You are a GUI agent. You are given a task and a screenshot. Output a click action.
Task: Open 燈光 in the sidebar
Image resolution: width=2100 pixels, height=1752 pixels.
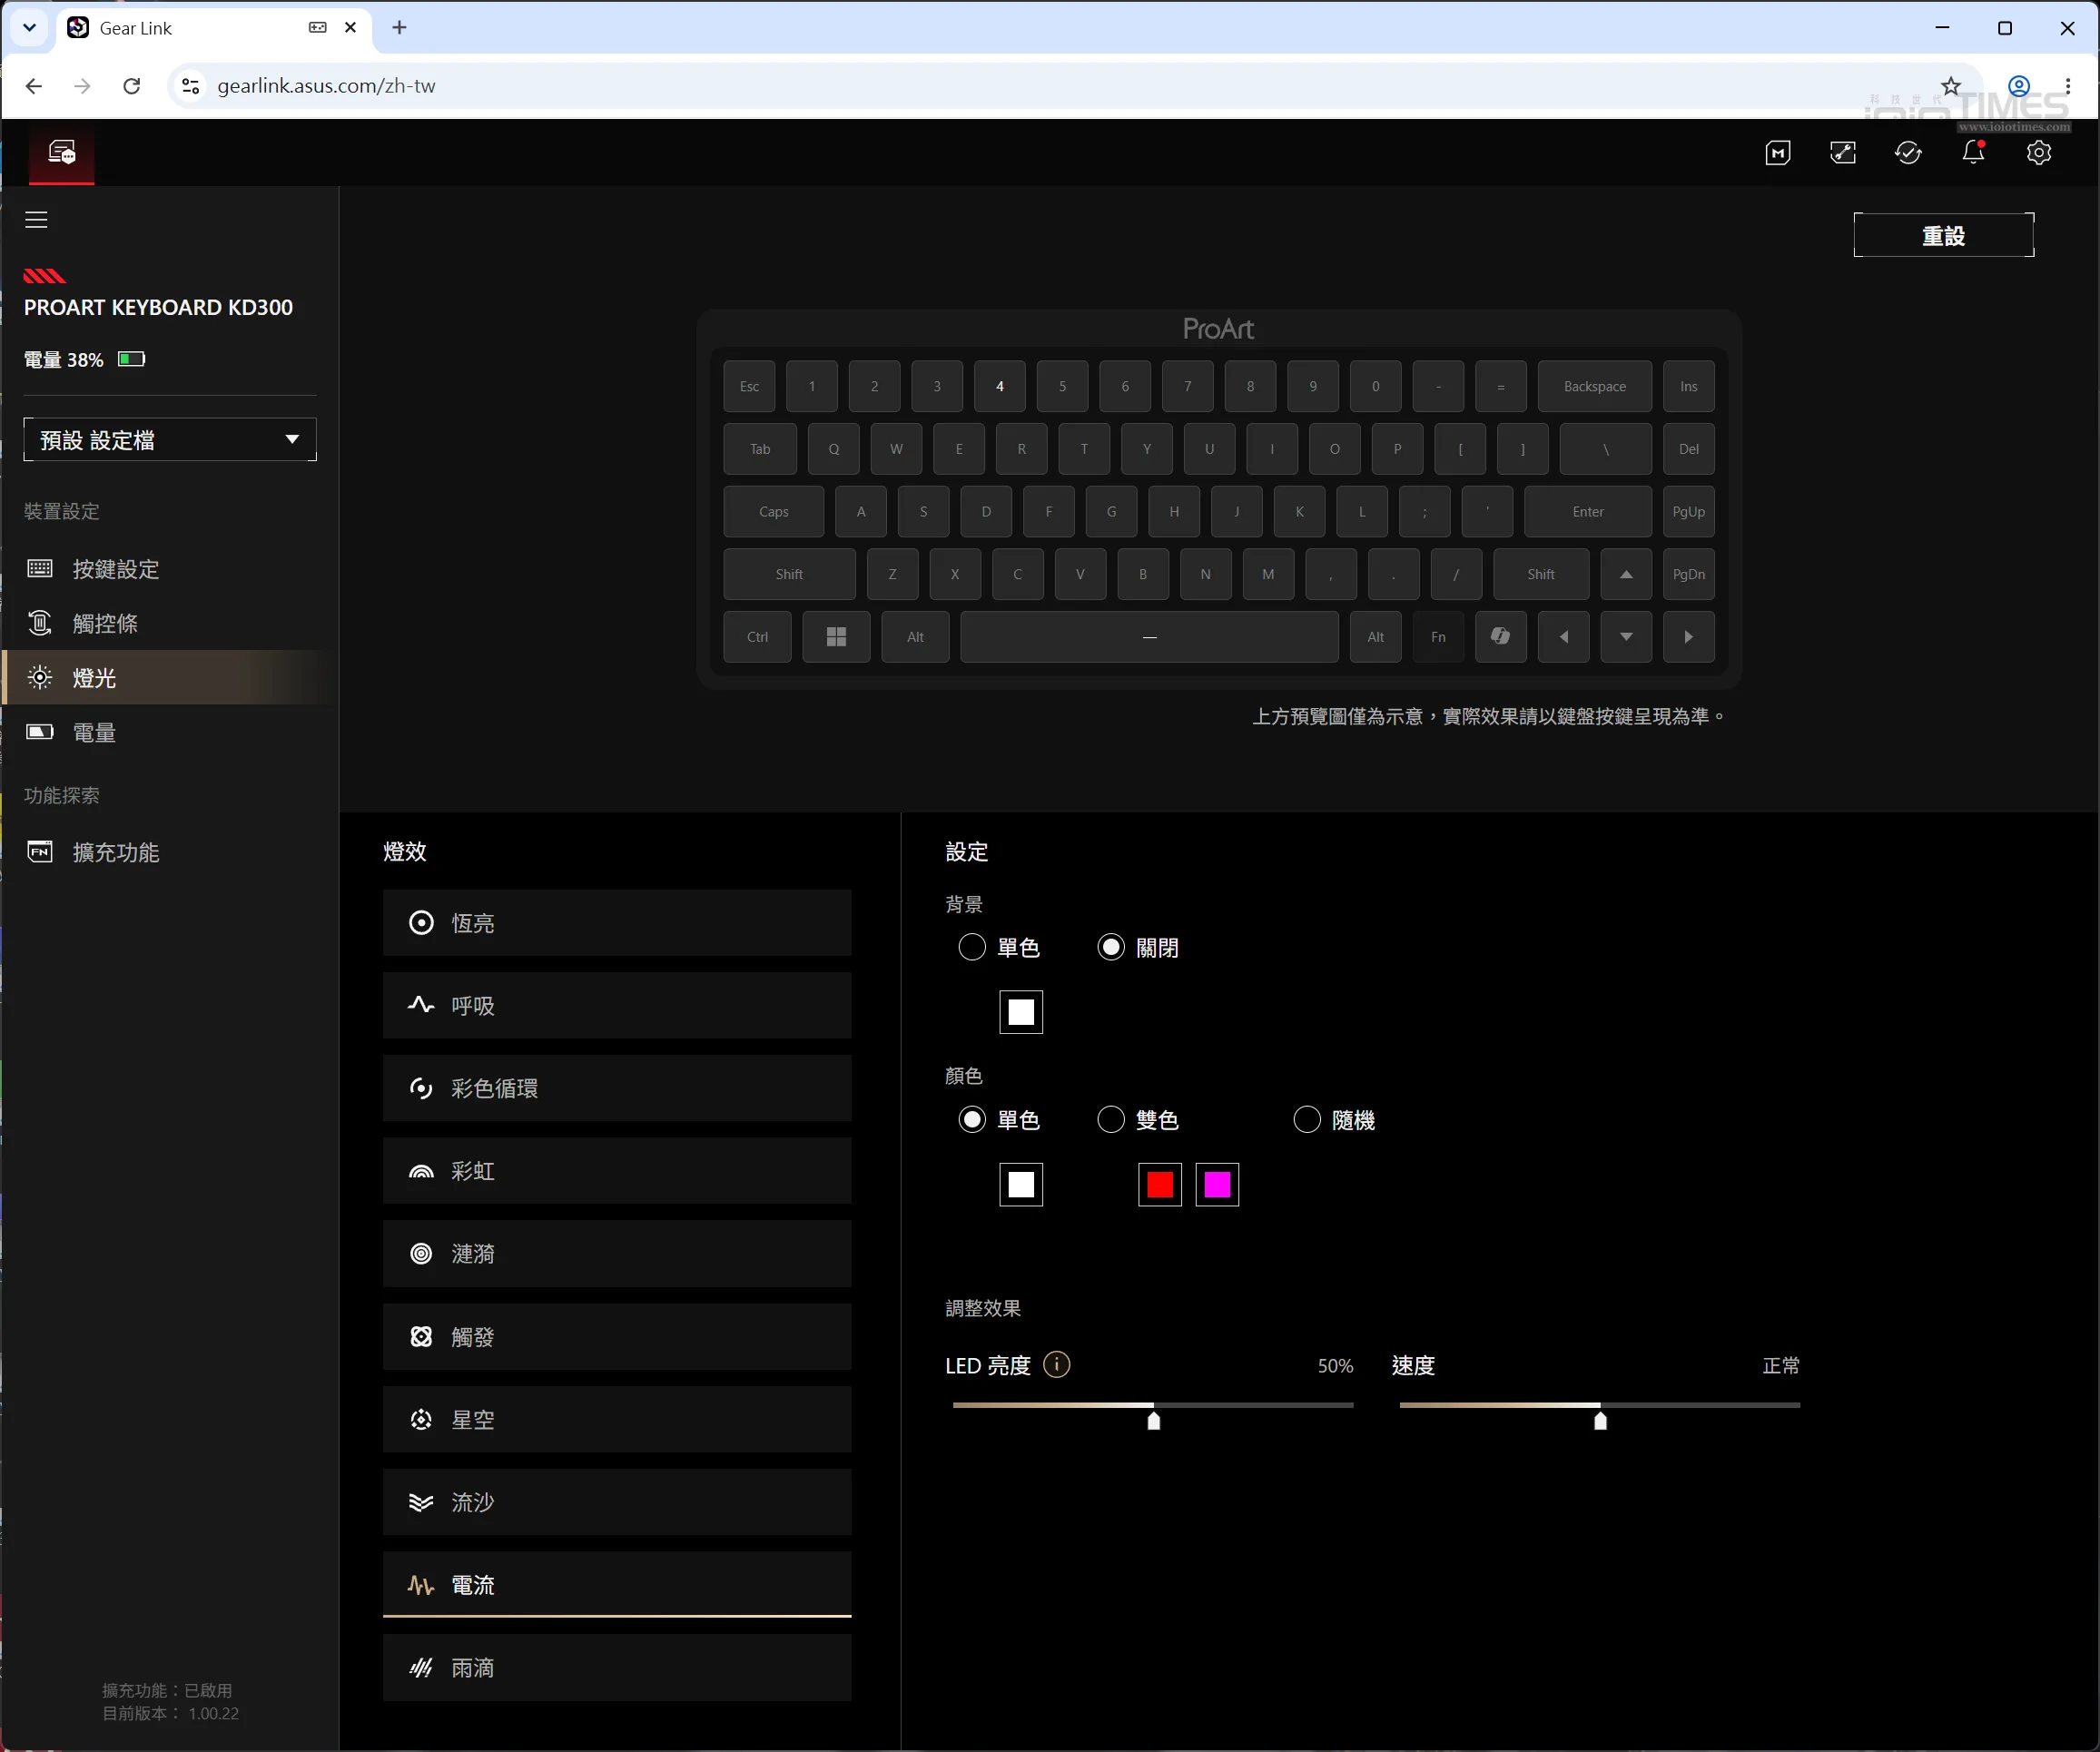[x=170, y=678]
